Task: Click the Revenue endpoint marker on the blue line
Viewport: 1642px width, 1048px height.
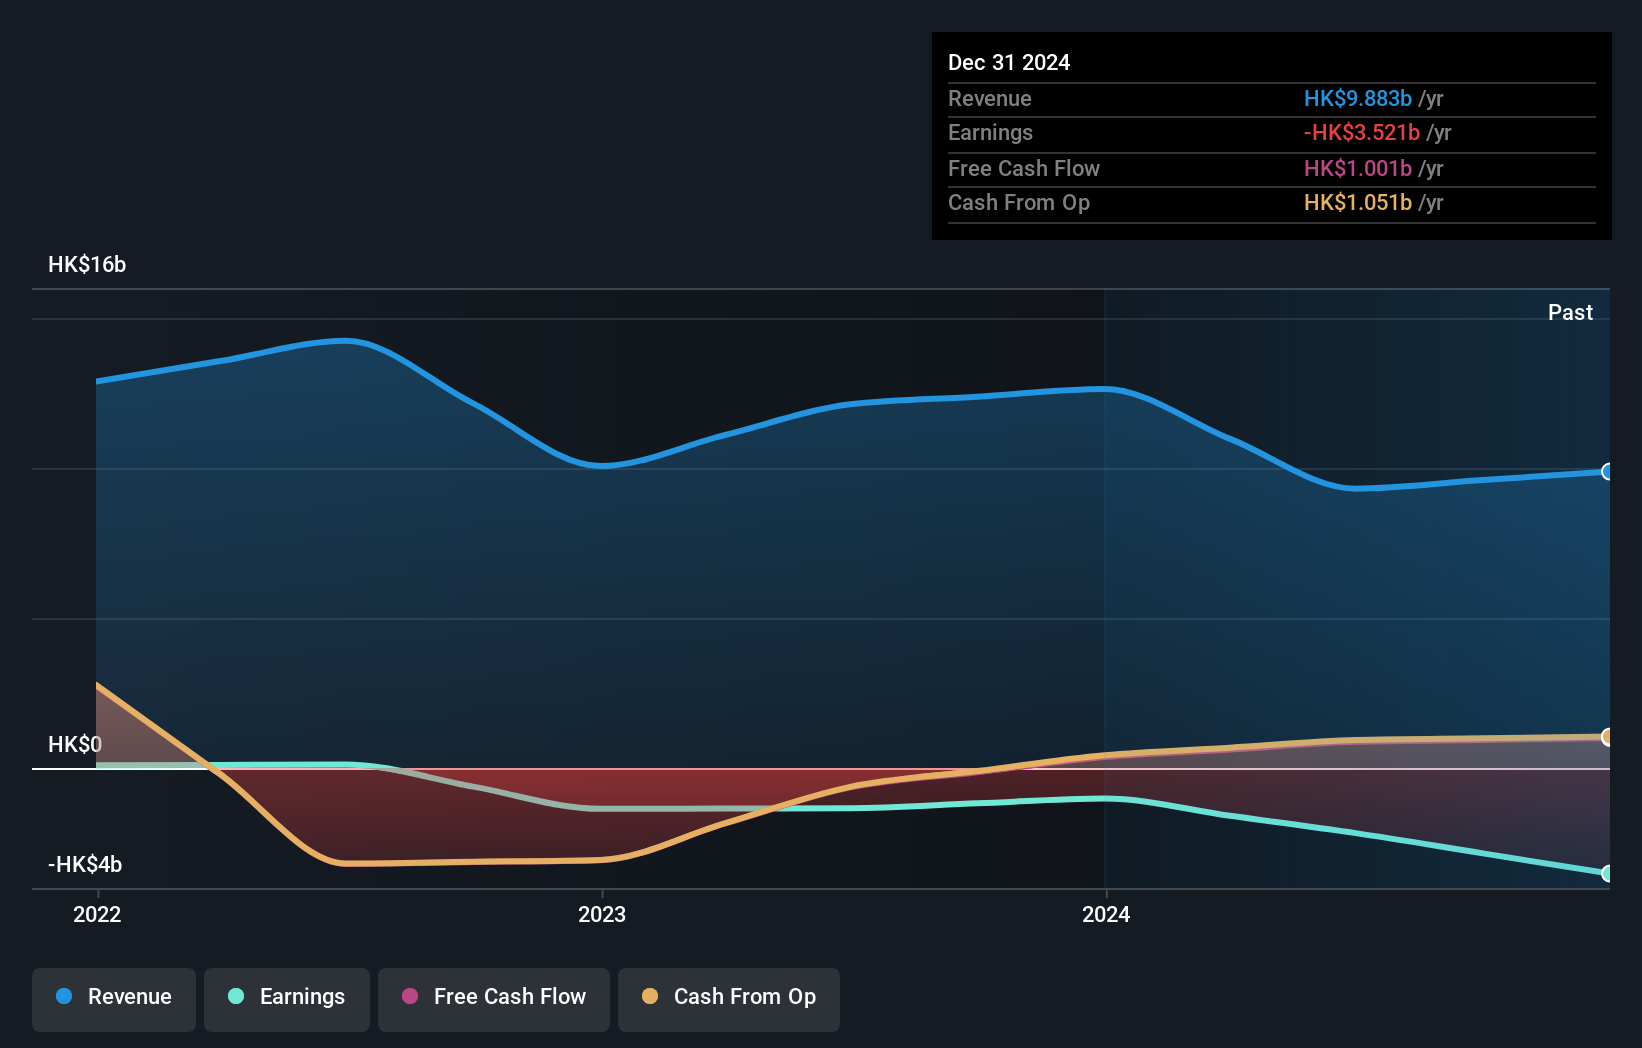Action: pos(1607,472)
